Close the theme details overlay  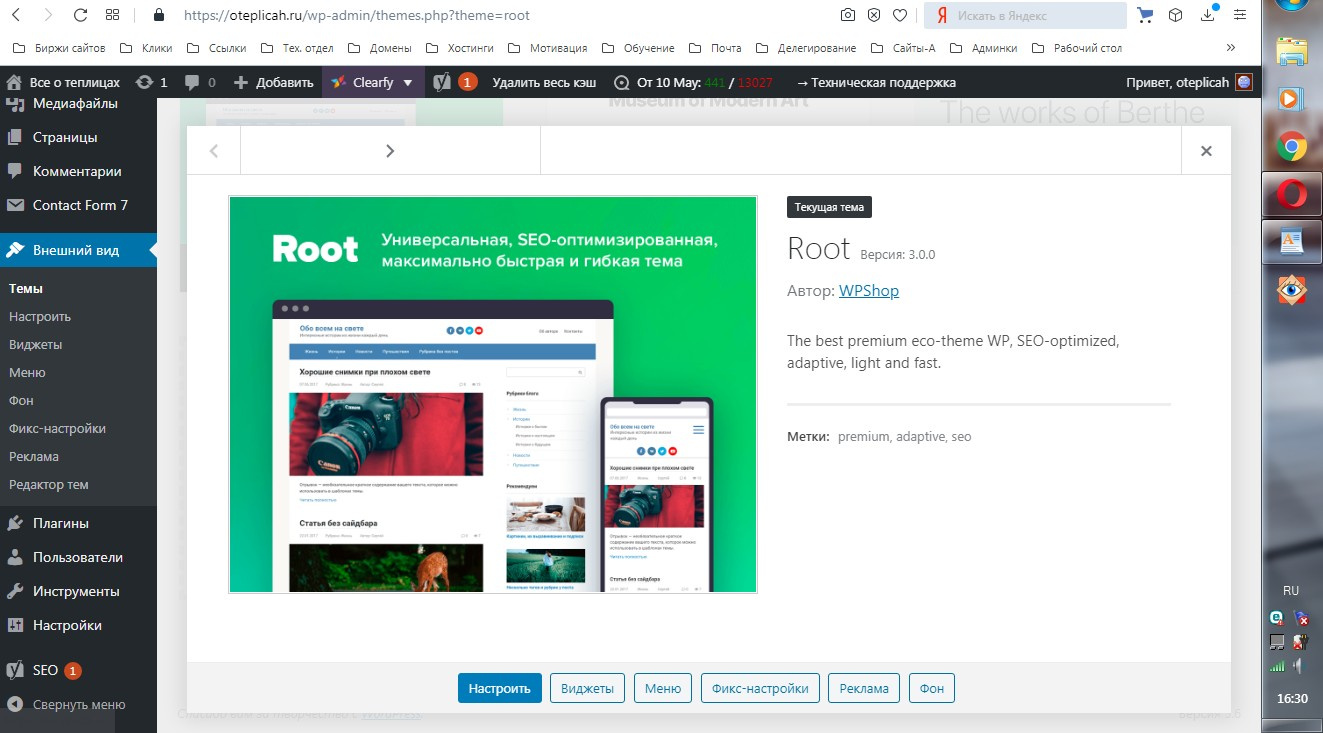coord(1206,151)
